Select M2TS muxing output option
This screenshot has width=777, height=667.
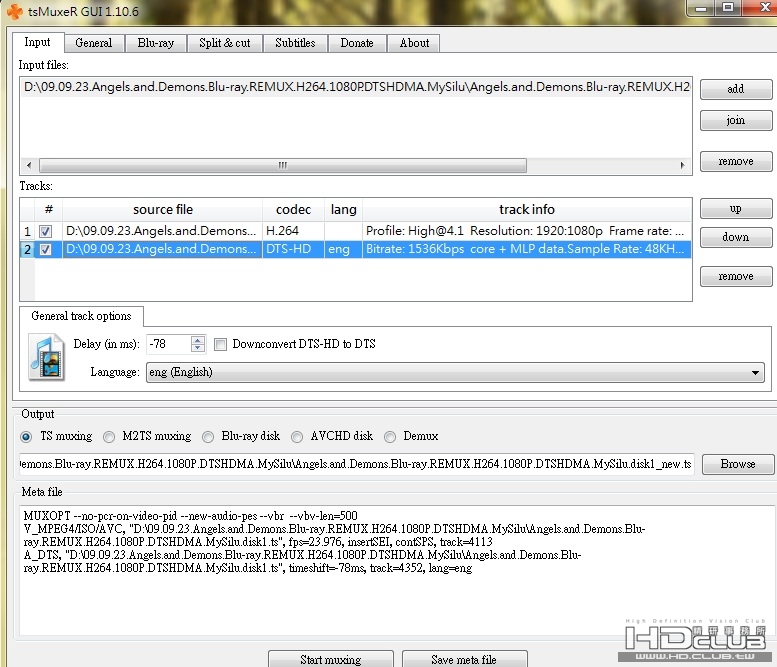pos(109,437)
